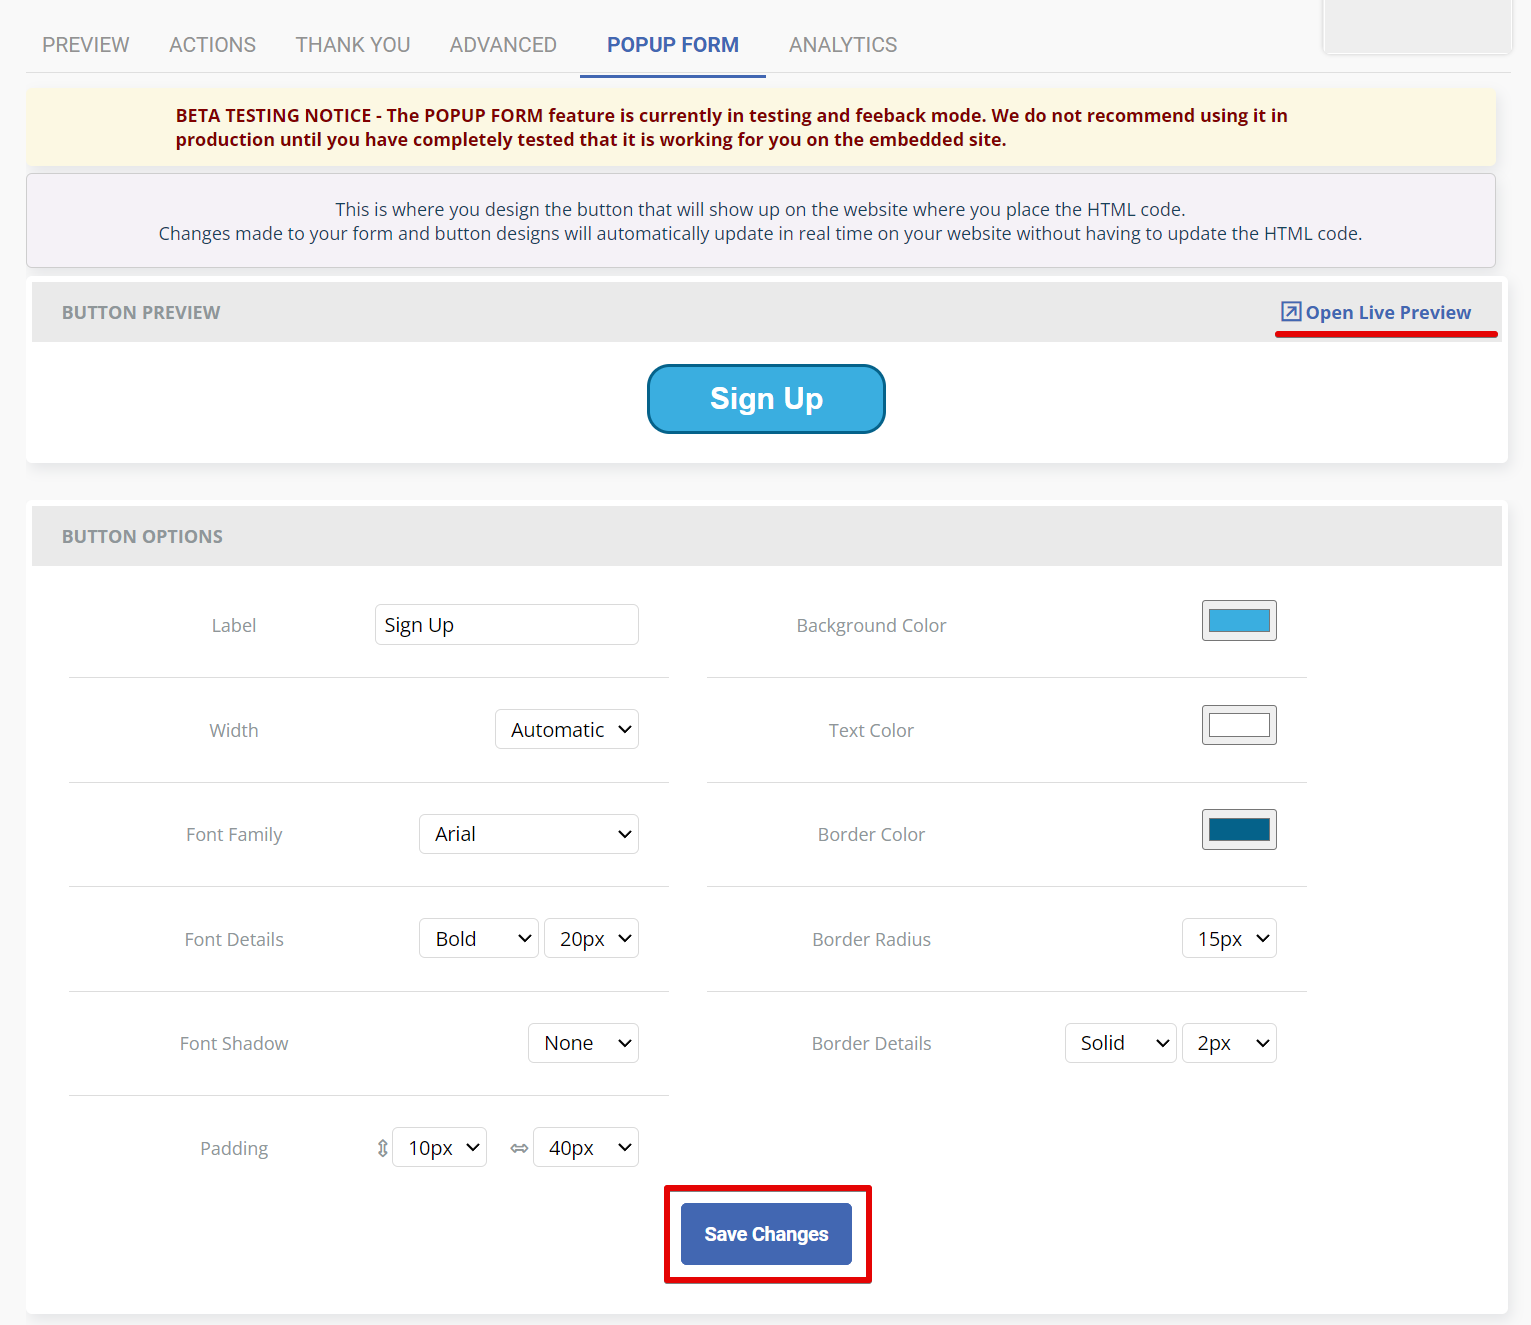Open the Font Shadow dropdown
The image size is (1531, 1325).
(583, 1043)
